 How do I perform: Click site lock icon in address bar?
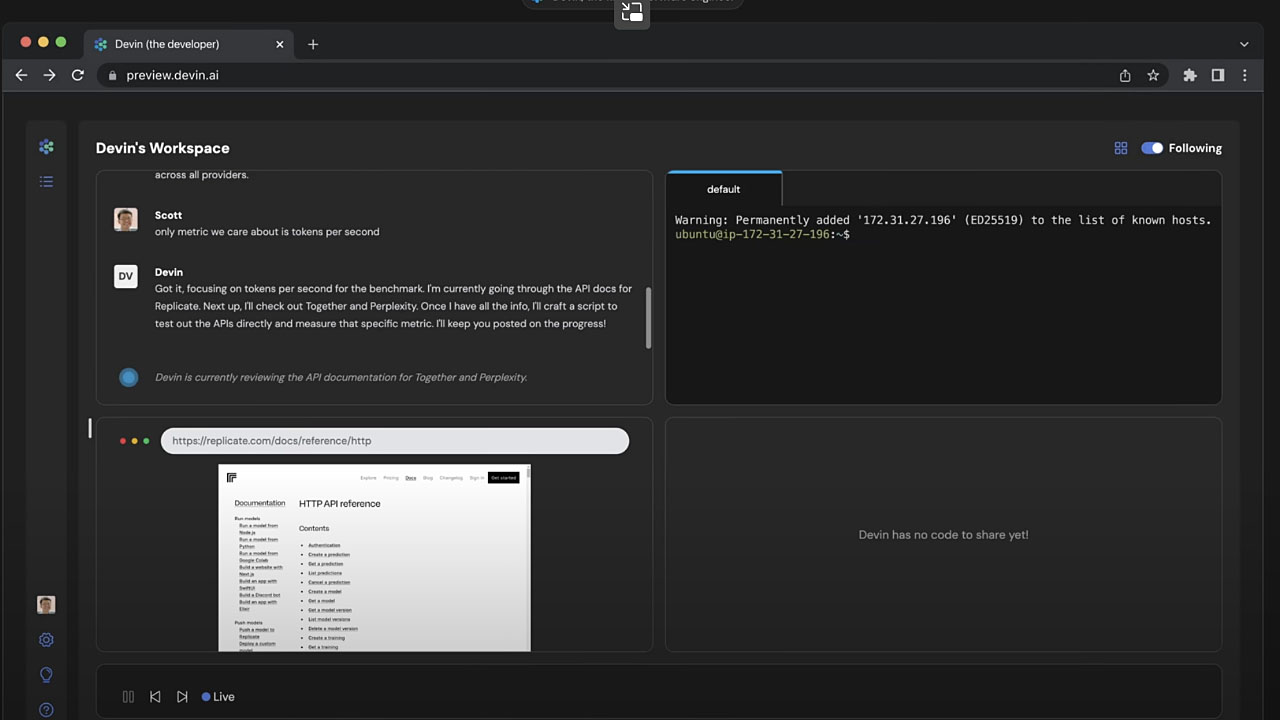pyautogui.click(x=112, y=75)
